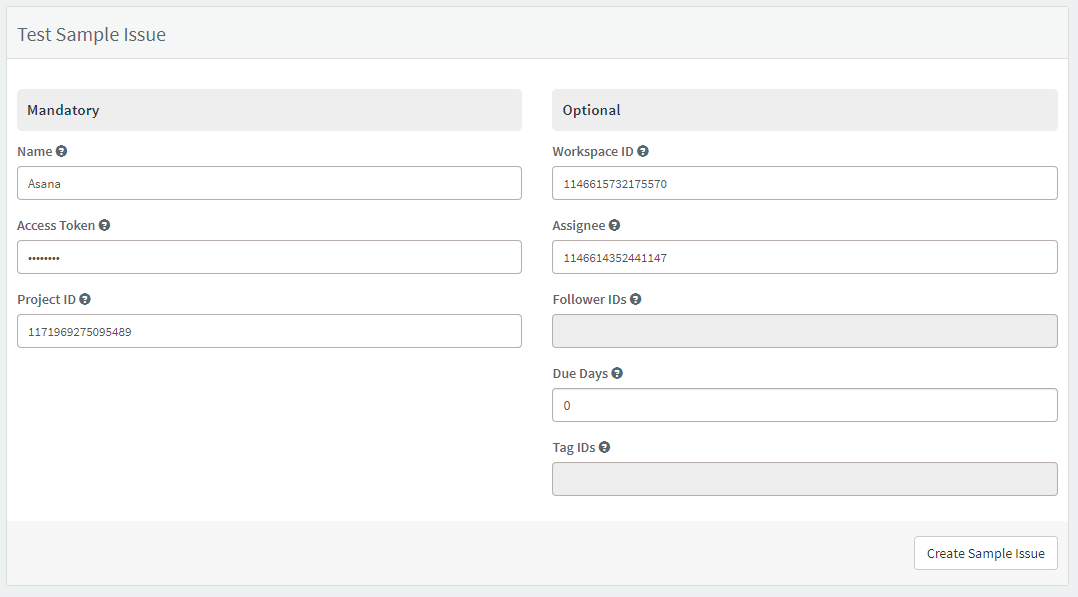Click the help icon beside Assignee
This screenshot has width=1078, height=597.
click(x=615, y=225)
